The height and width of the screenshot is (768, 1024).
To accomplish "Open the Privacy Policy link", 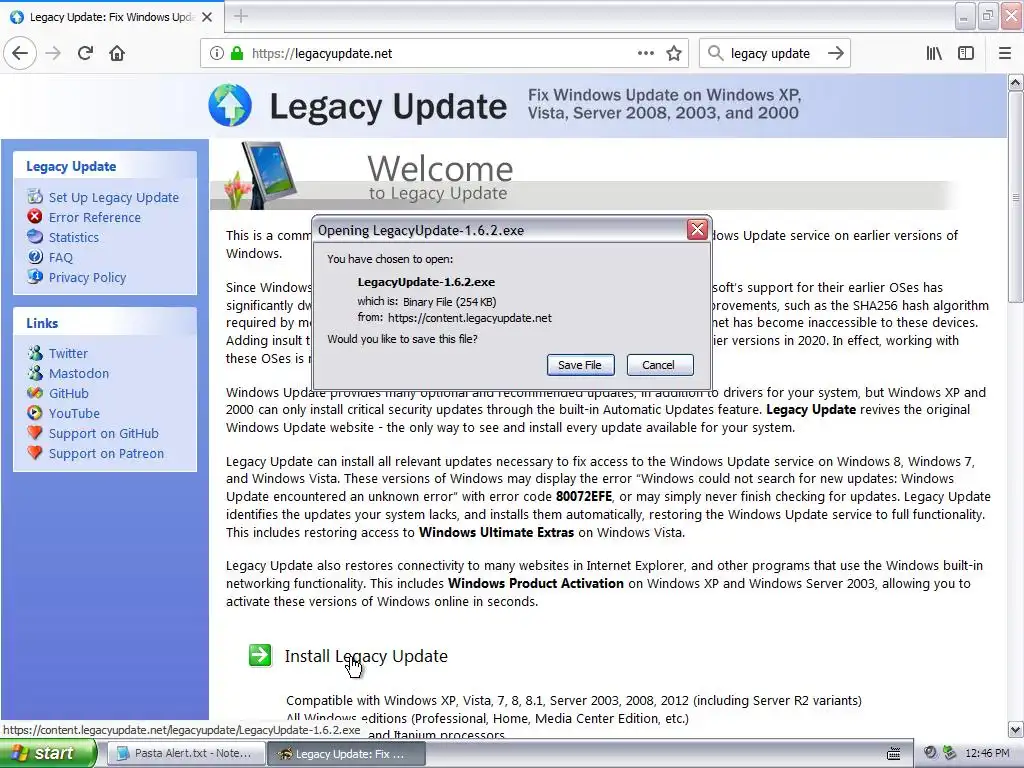I will click(88, 278).
